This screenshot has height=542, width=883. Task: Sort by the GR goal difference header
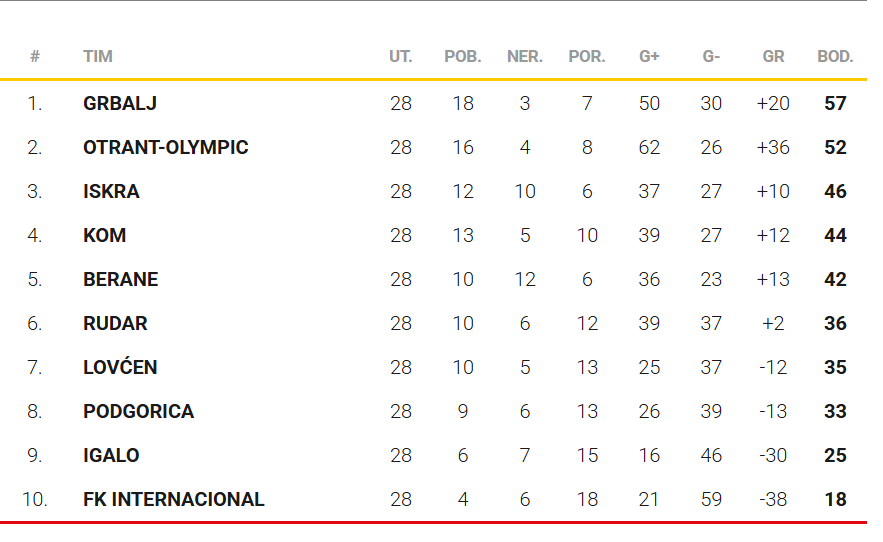pyautogui.click(x=773, y=57)
